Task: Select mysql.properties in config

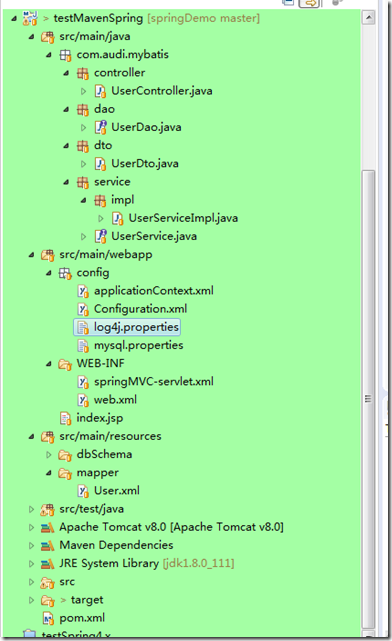Action: (x=139, y=346)
